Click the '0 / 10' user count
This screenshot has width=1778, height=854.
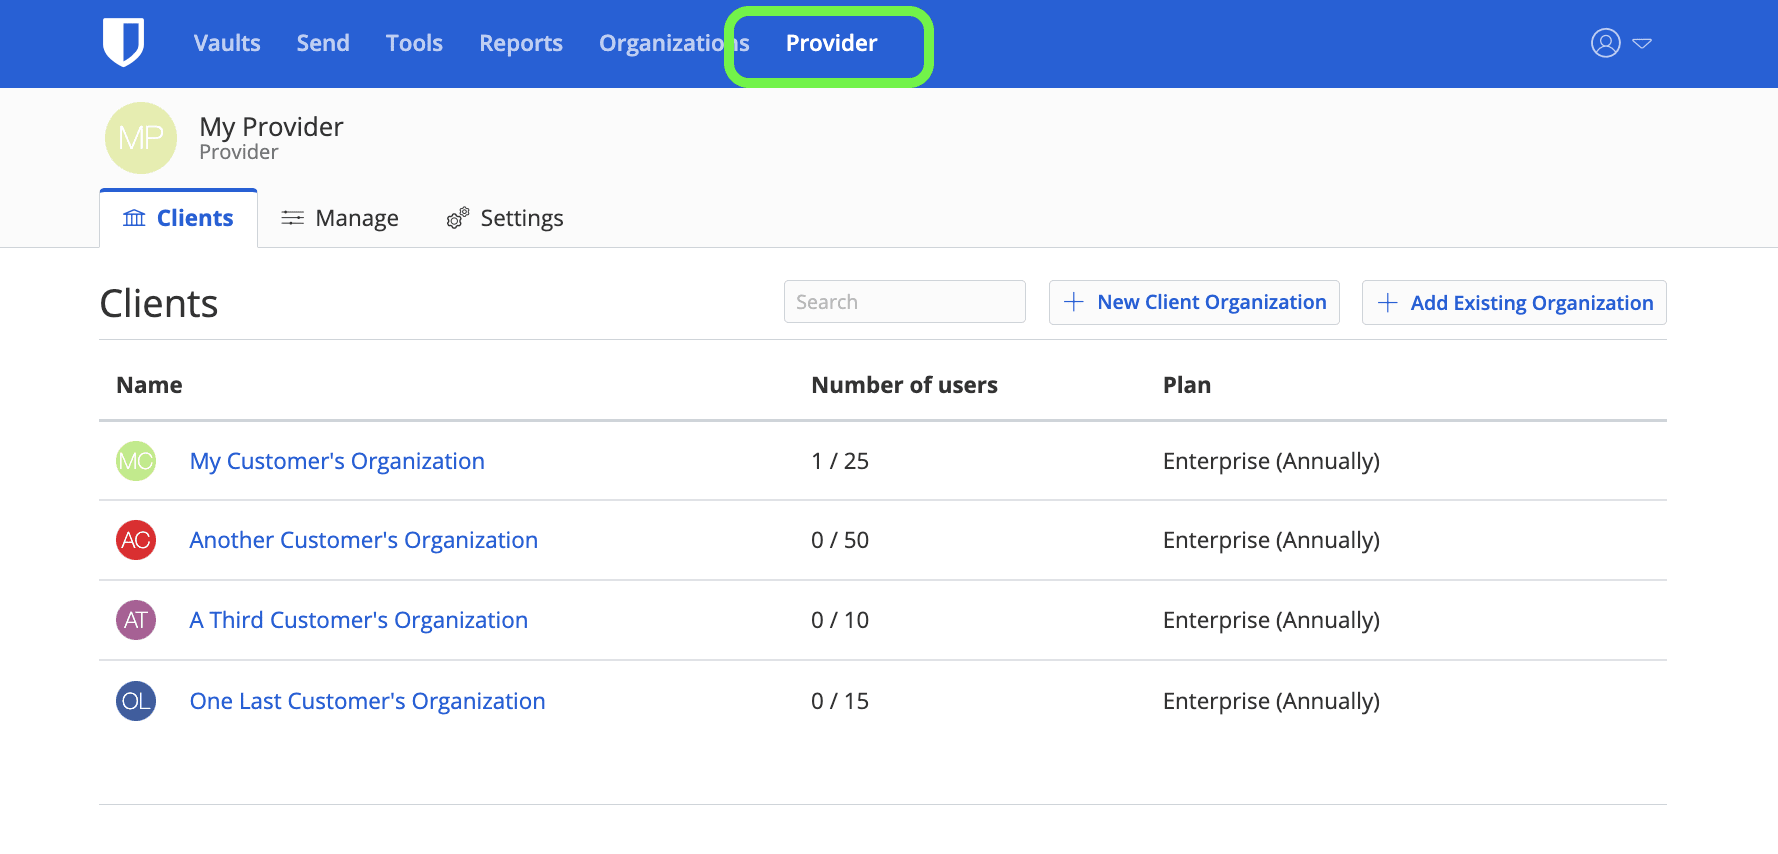point(840,620)
